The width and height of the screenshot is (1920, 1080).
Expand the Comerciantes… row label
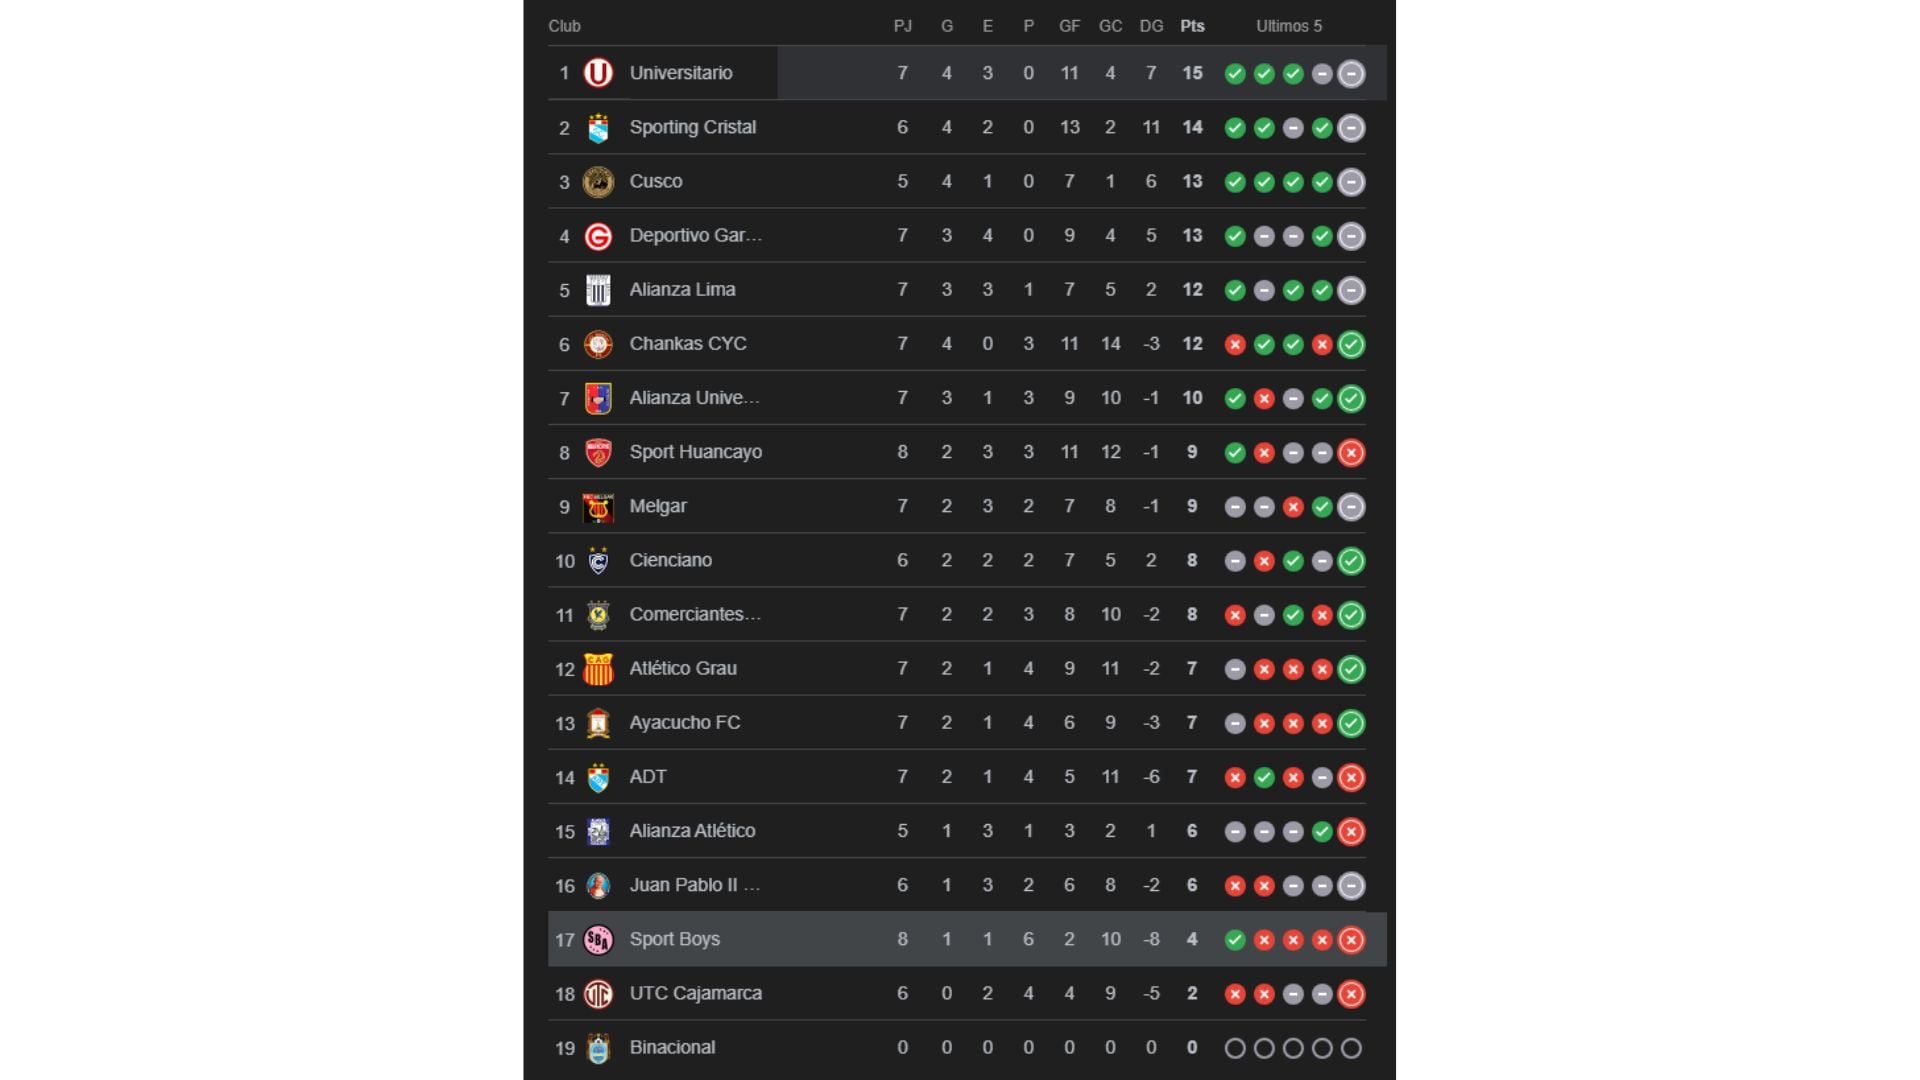point(694,614)
